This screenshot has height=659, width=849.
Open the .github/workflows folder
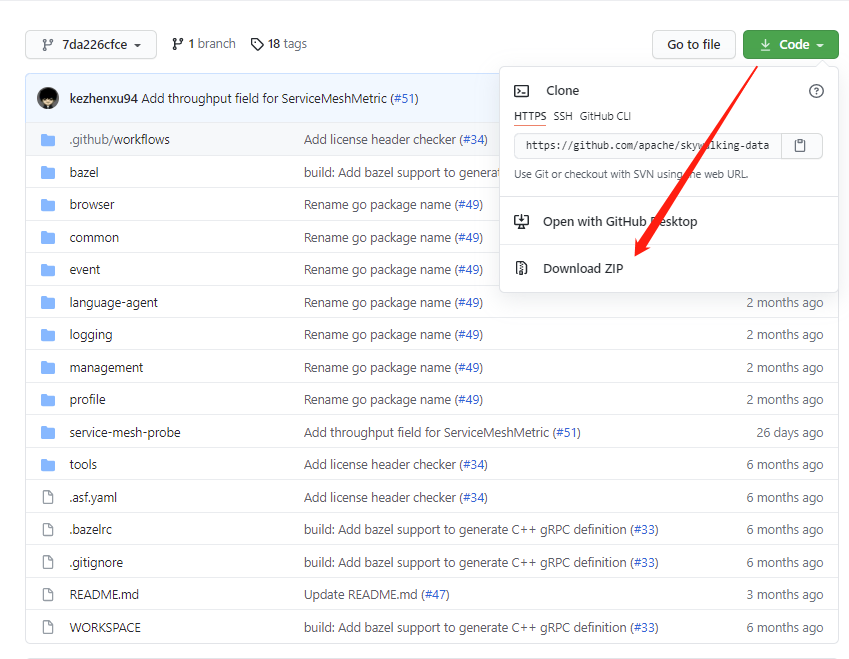coord(120,140)
